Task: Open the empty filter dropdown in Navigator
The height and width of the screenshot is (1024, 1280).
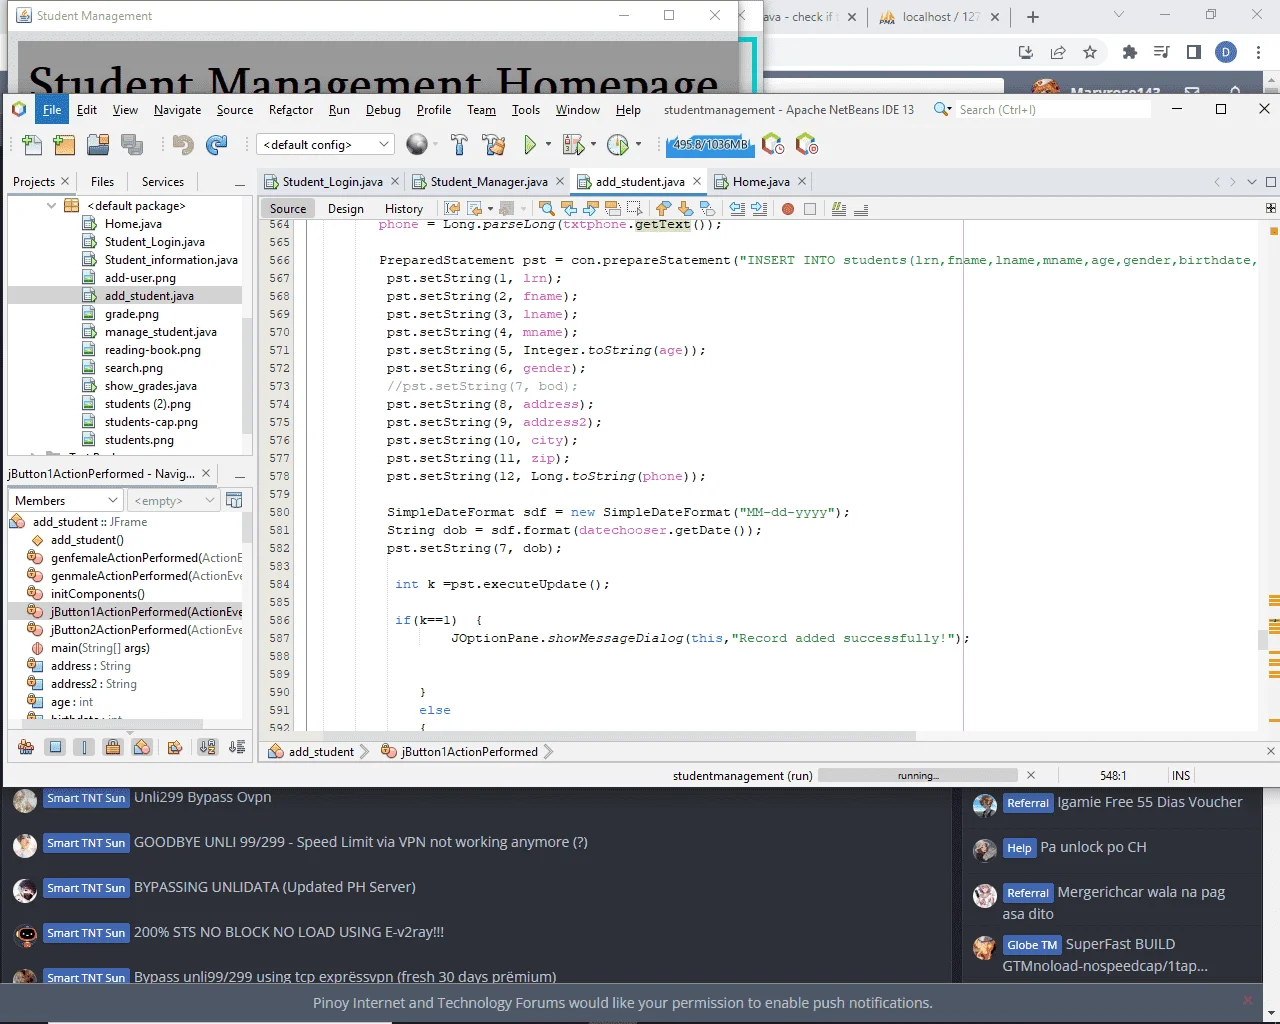Action: point(174,500)
